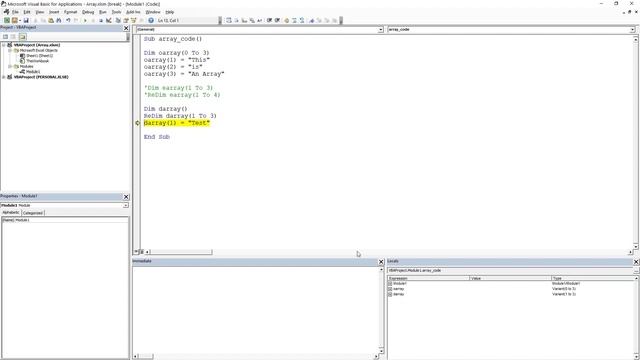This screenshot has height=360, width=640.
Task: Click View Code icon in Project pane
Action: pyautogui.click(x=5, y=37)
